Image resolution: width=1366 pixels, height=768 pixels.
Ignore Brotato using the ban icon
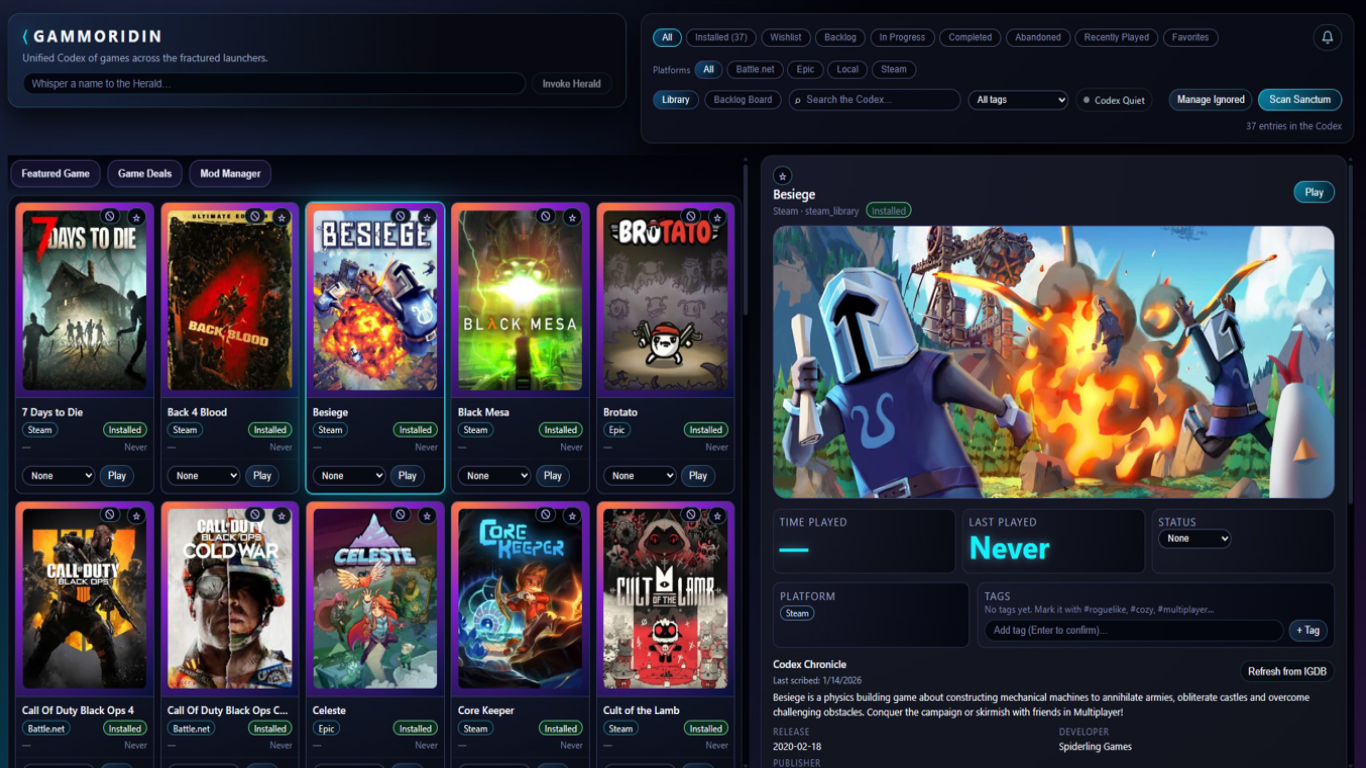tap(690, 216)
